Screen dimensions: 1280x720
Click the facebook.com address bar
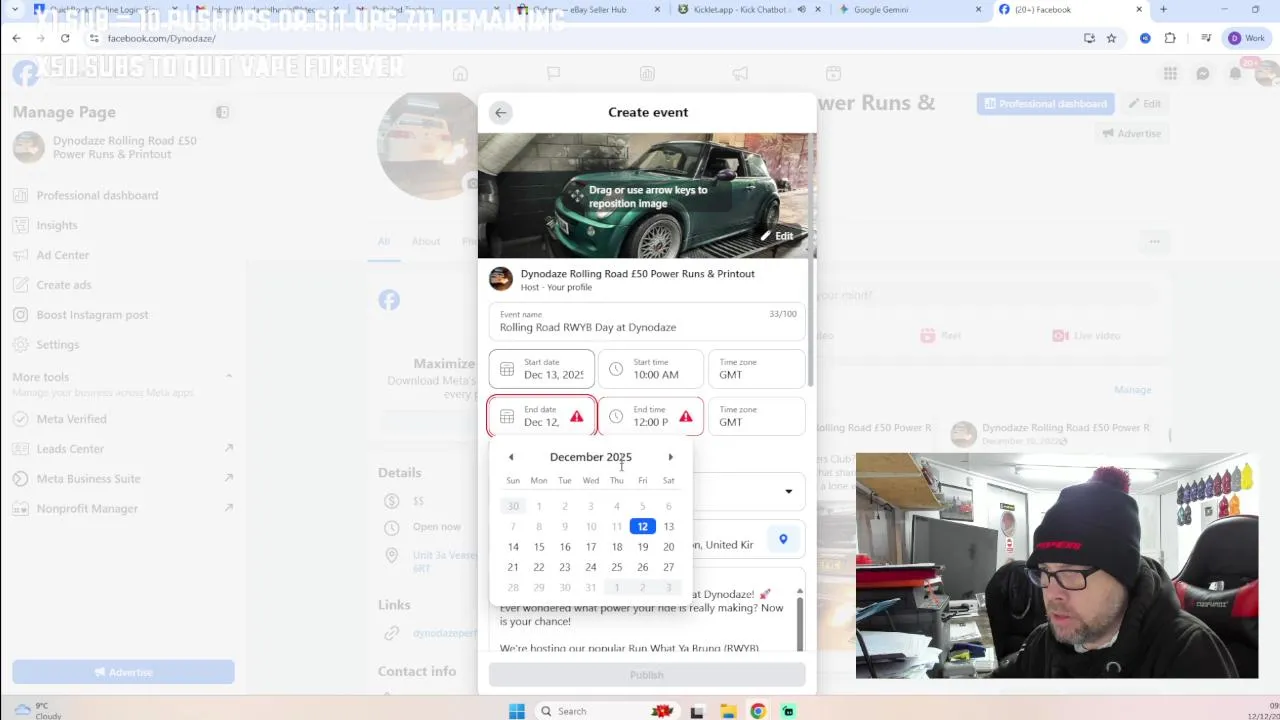coord(580,38)
